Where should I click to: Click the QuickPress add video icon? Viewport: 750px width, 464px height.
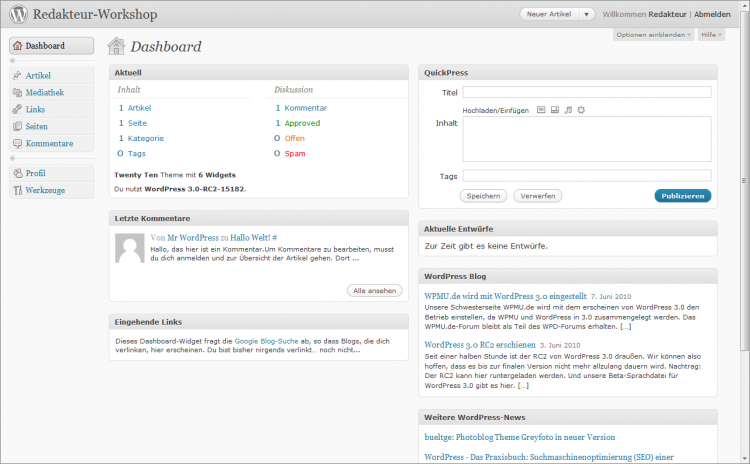pos(555,110)
